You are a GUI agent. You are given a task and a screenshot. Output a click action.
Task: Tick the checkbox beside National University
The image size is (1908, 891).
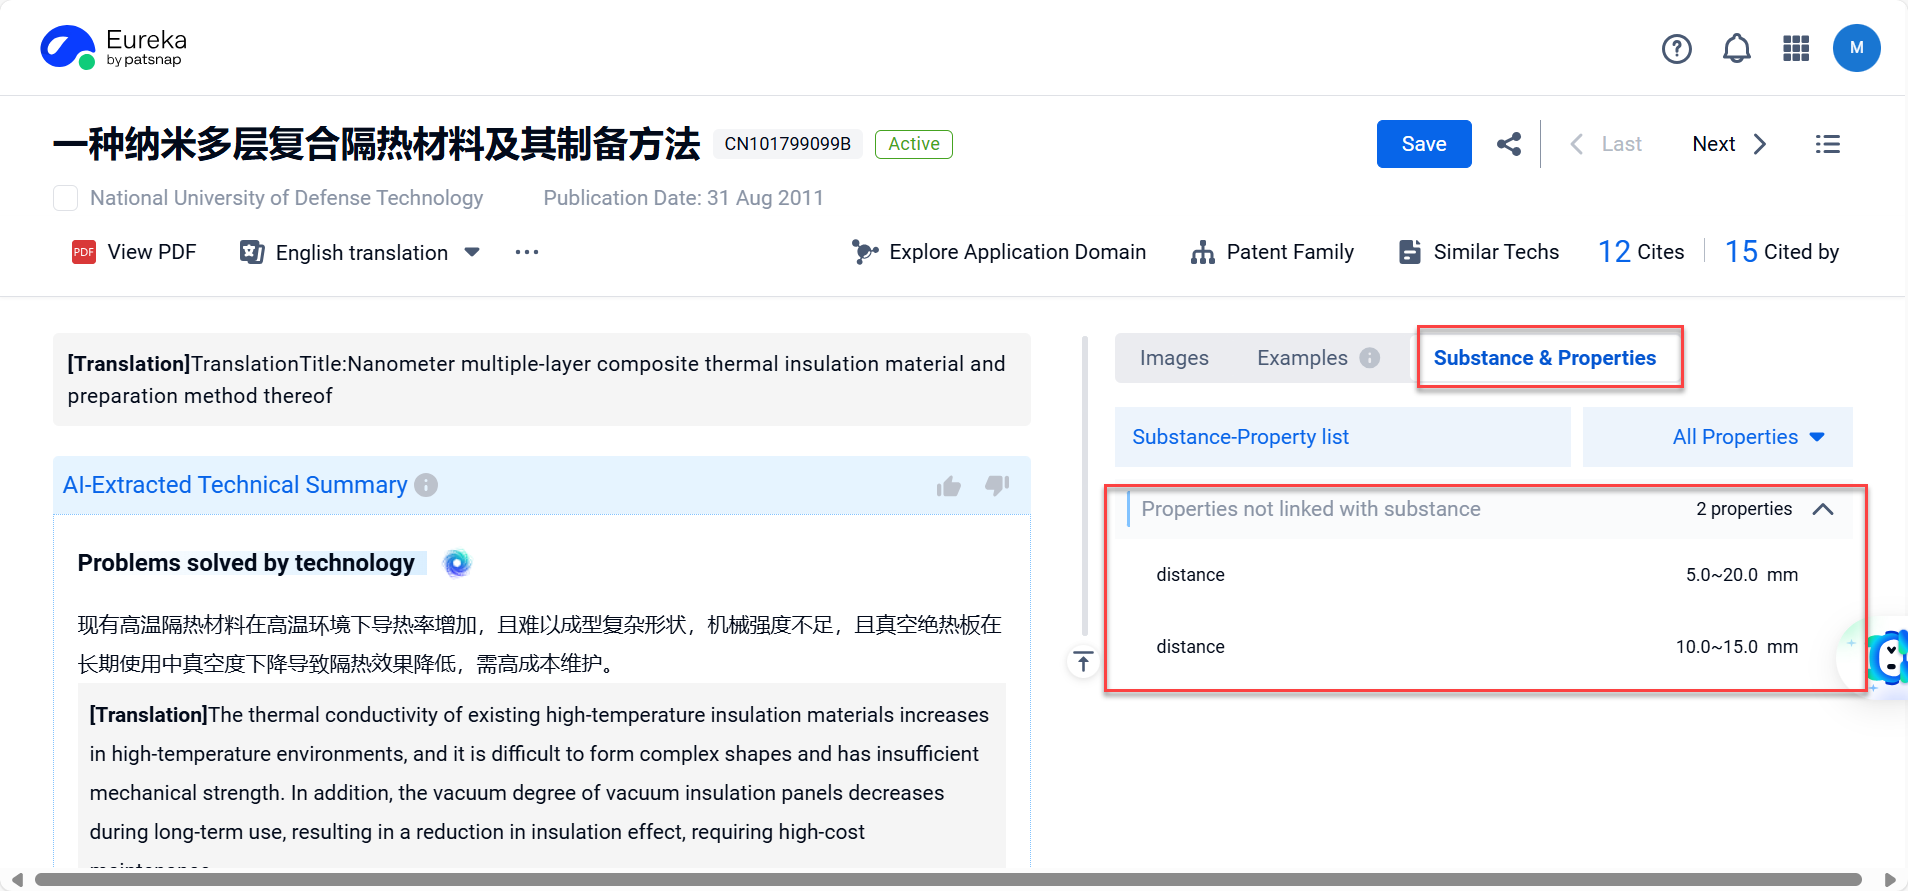click(x=66, y=198)
